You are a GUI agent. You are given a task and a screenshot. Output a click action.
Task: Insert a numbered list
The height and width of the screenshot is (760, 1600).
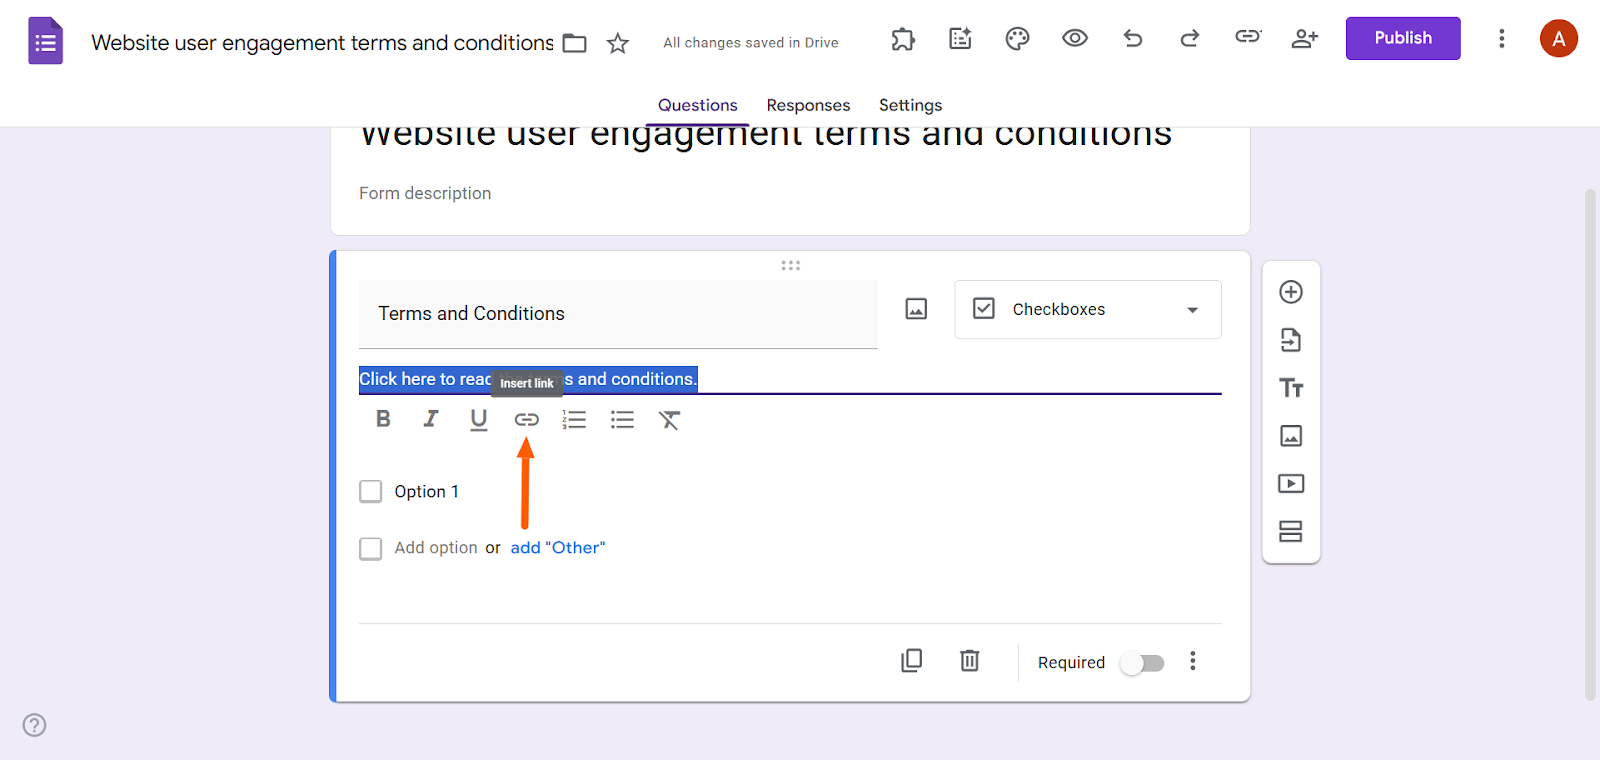click(x=574, y=420)
